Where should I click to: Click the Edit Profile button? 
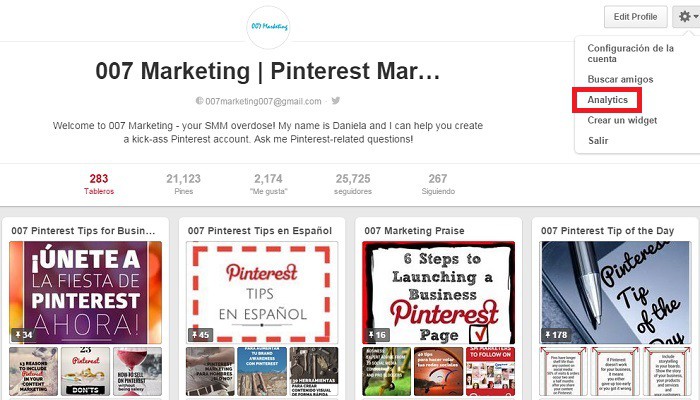pos(636,17)
